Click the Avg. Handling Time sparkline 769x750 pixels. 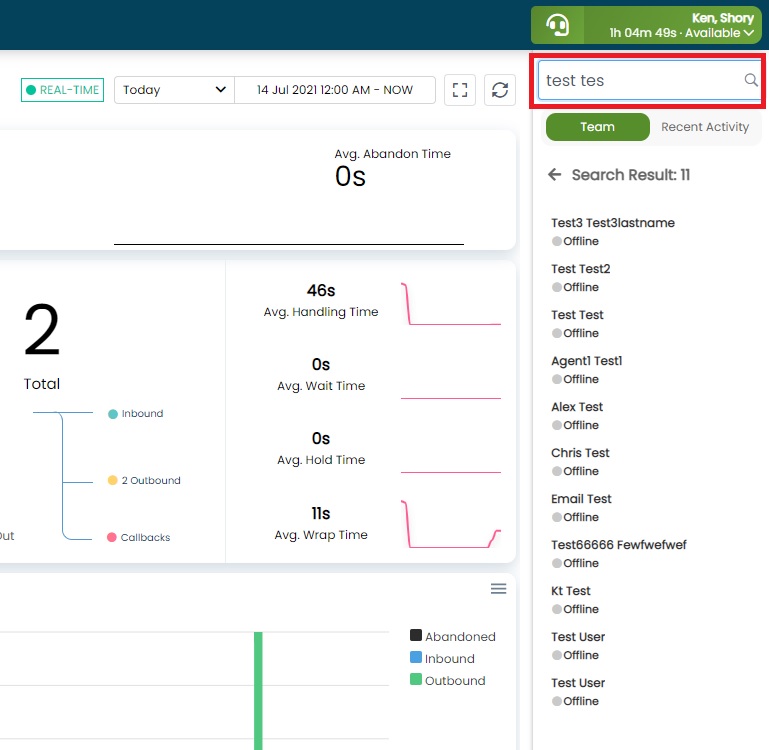[451, 304]
